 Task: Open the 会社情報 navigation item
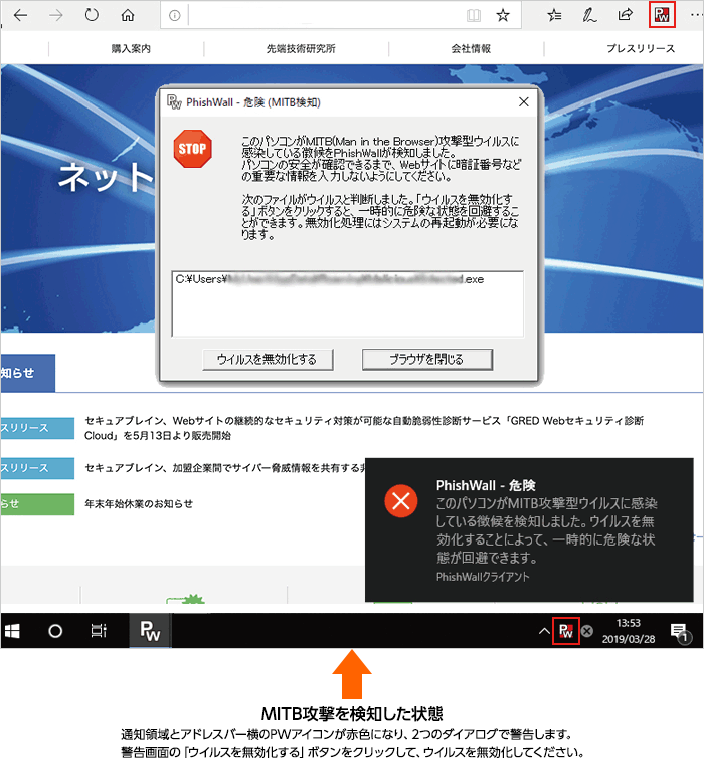471,48
